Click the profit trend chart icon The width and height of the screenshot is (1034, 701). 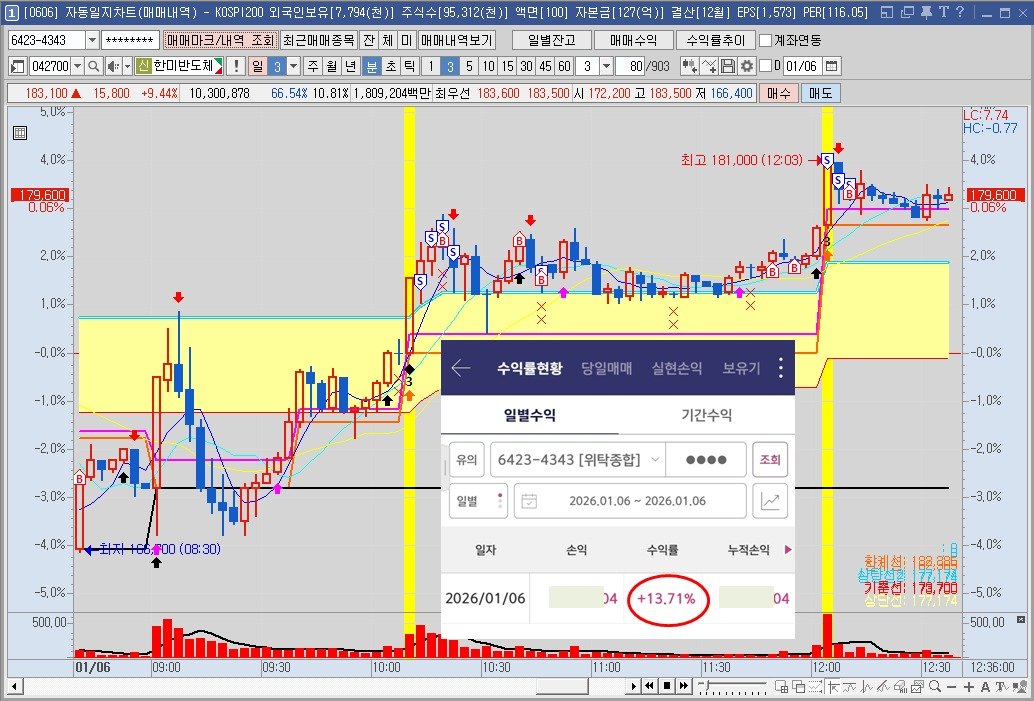tap(771, 501)
